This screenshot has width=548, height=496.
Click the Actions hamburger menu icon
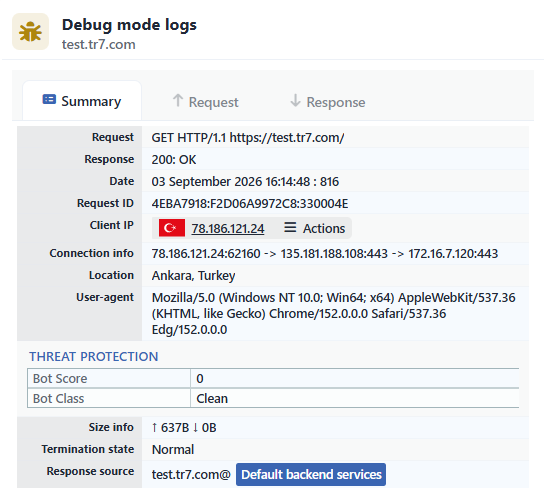tap(290, 228)
